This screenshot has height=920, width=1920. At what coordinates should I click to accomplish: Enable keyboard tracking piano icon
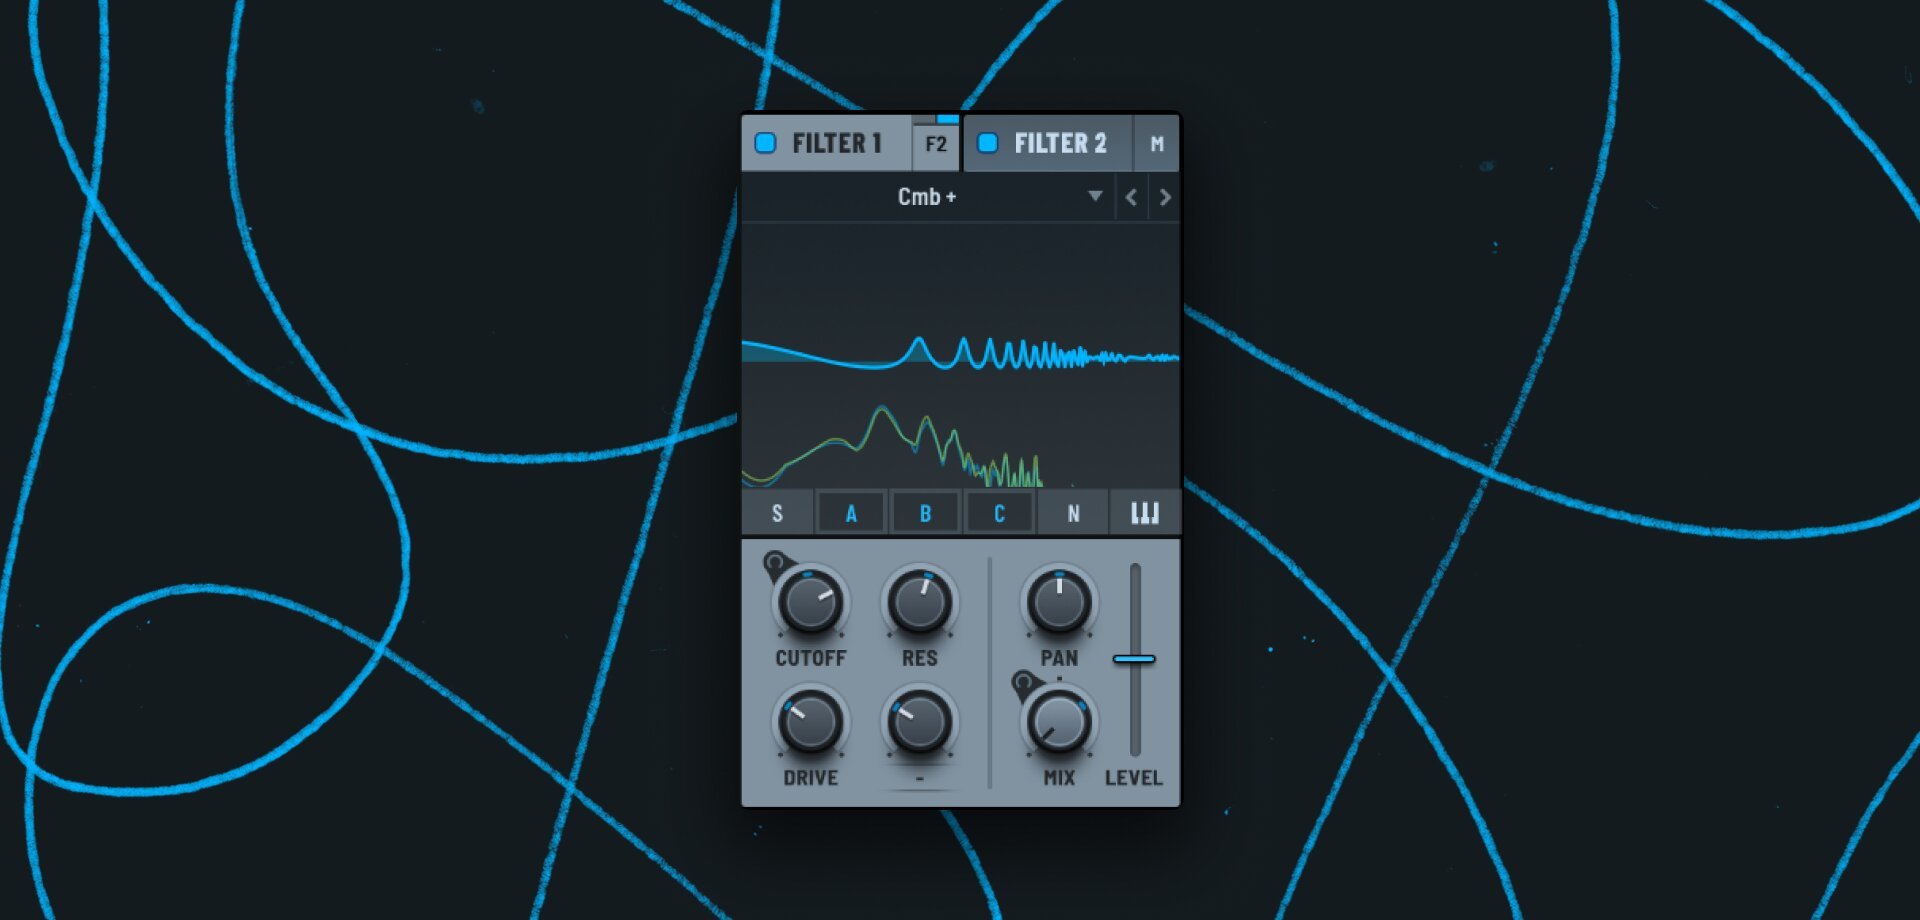[1145, 514]
